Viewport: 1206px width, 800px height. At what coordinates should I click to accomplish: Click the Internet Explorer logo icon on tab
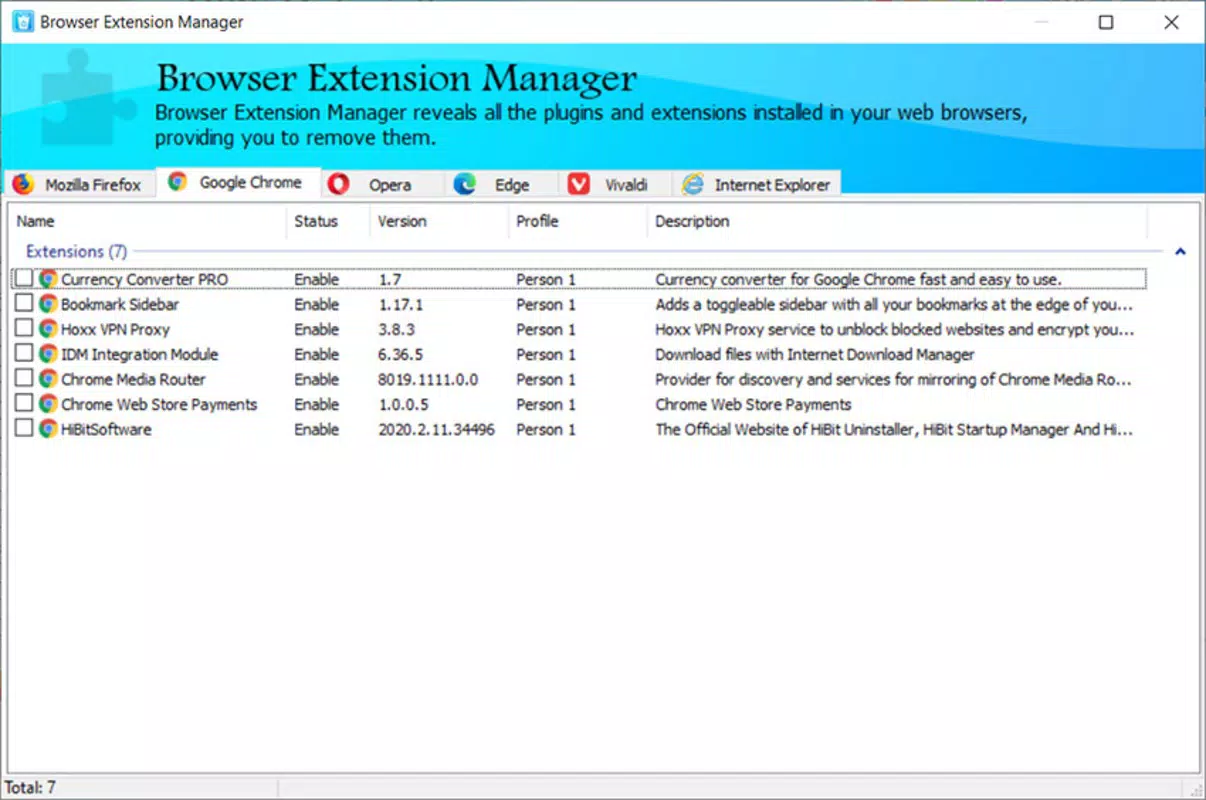click(x=692, y=184)
